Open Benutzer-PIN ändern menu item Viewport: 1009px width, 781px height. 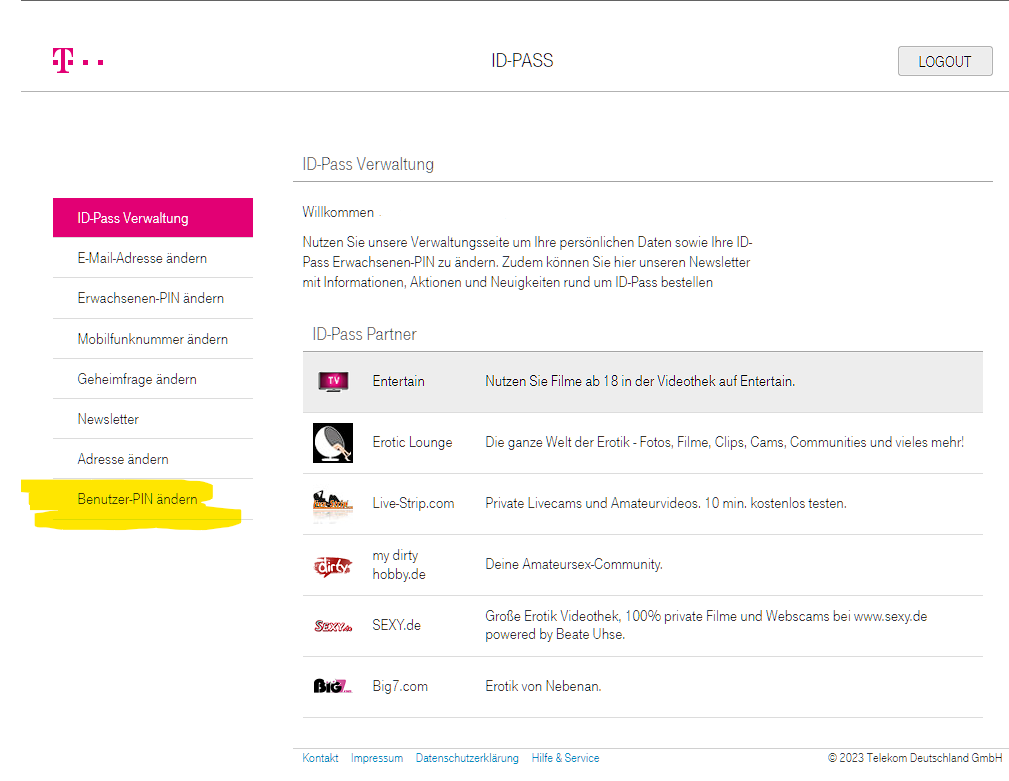coord(153,499)
